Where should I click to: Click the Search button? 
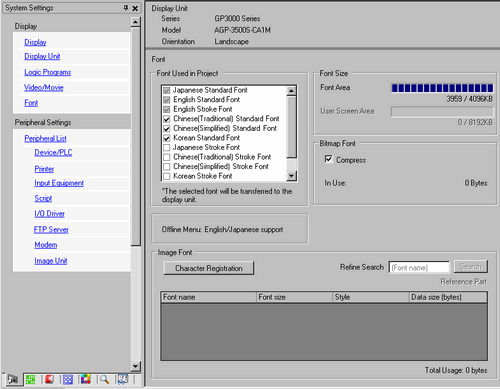(471, 267)
